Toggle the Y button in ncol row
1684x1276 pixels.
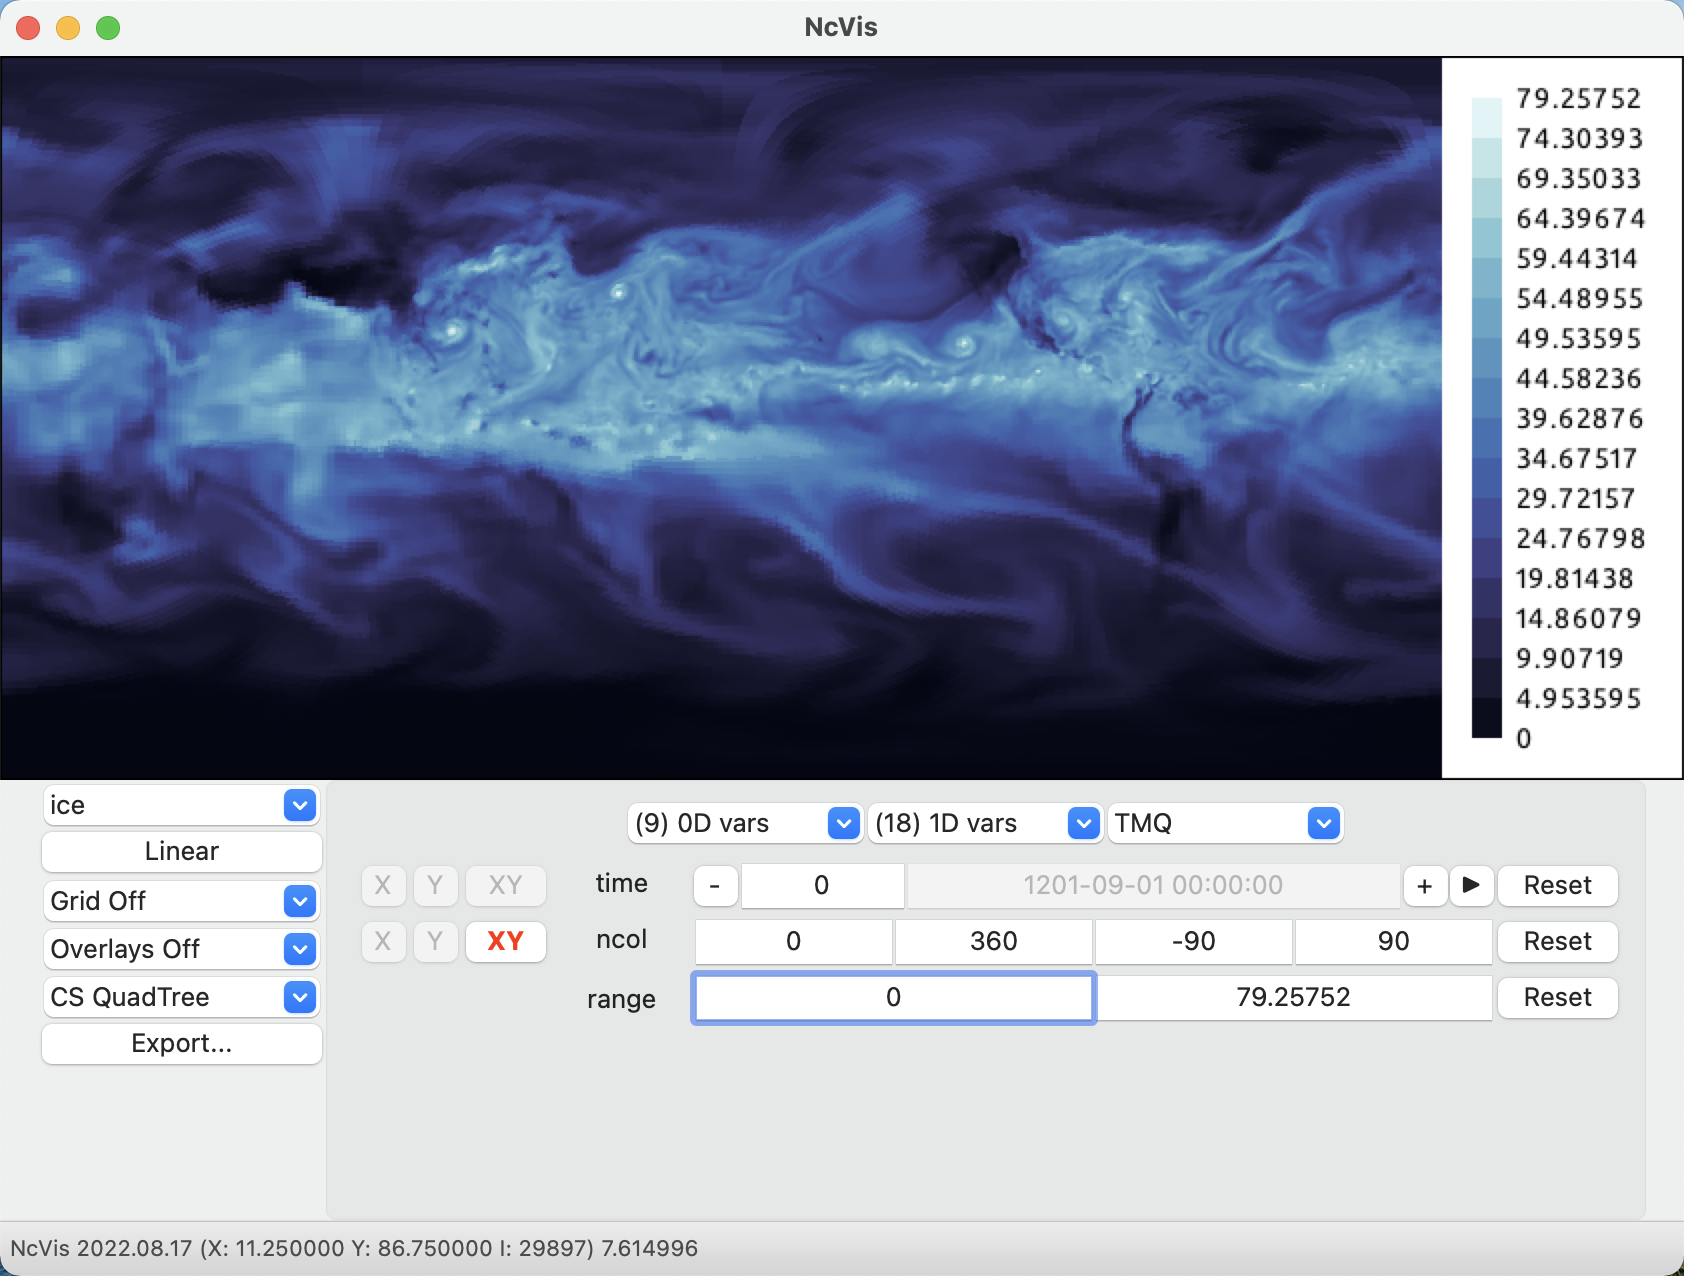coord(435,941)
